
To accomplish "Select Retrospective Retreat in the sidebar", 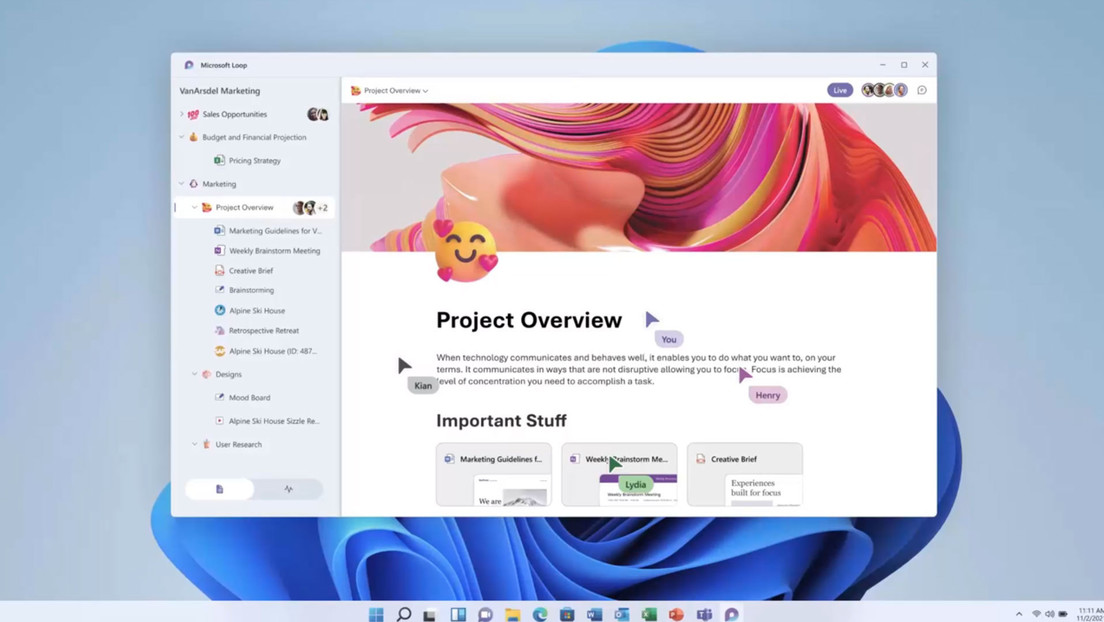I will [x=263, y=331].
